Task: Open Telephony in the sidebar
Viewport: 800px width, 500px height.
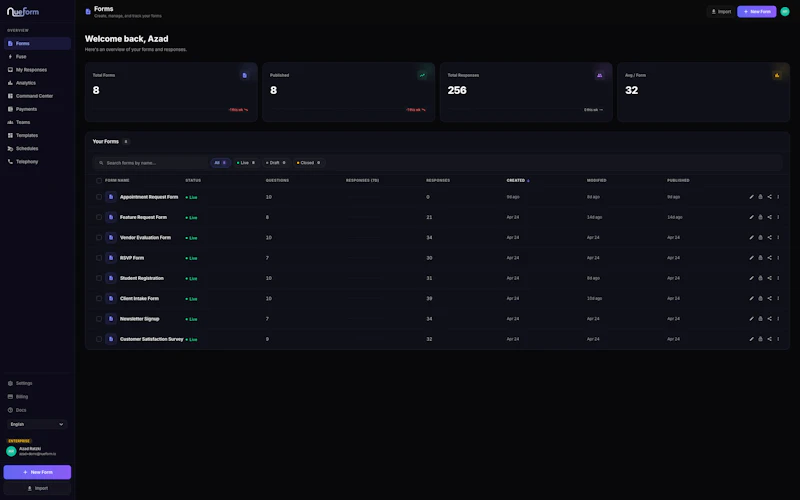Action: tap(37, 162)
